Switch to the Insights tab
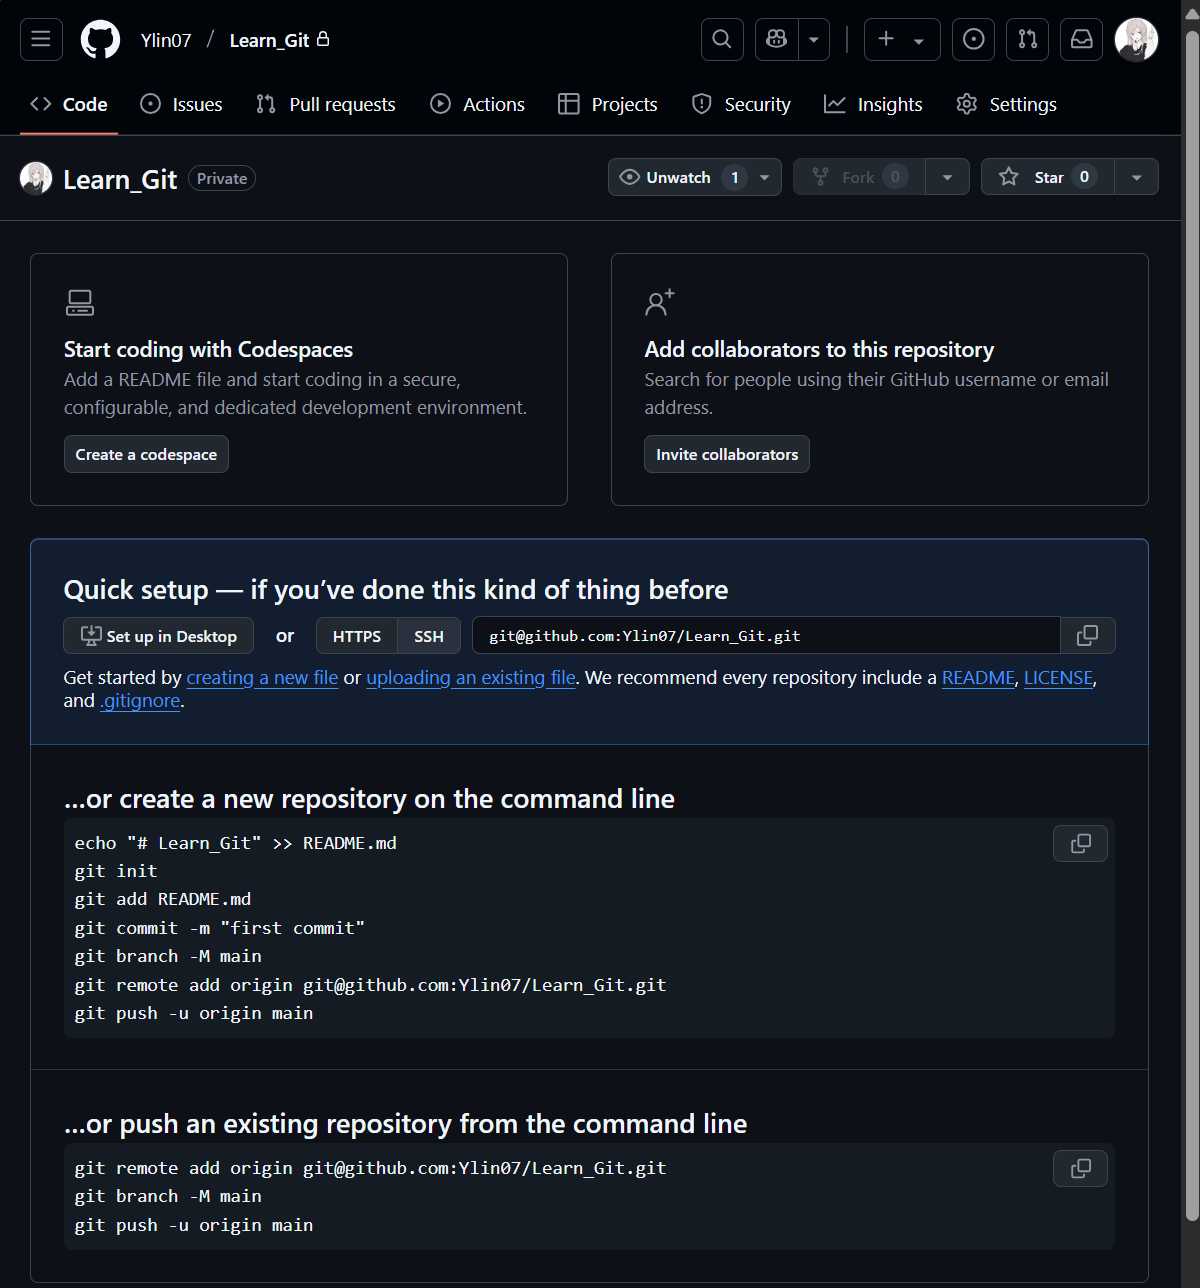The height and width of the screenshot is (1288, 1200). pyautogui.click(x=873, y=104)
